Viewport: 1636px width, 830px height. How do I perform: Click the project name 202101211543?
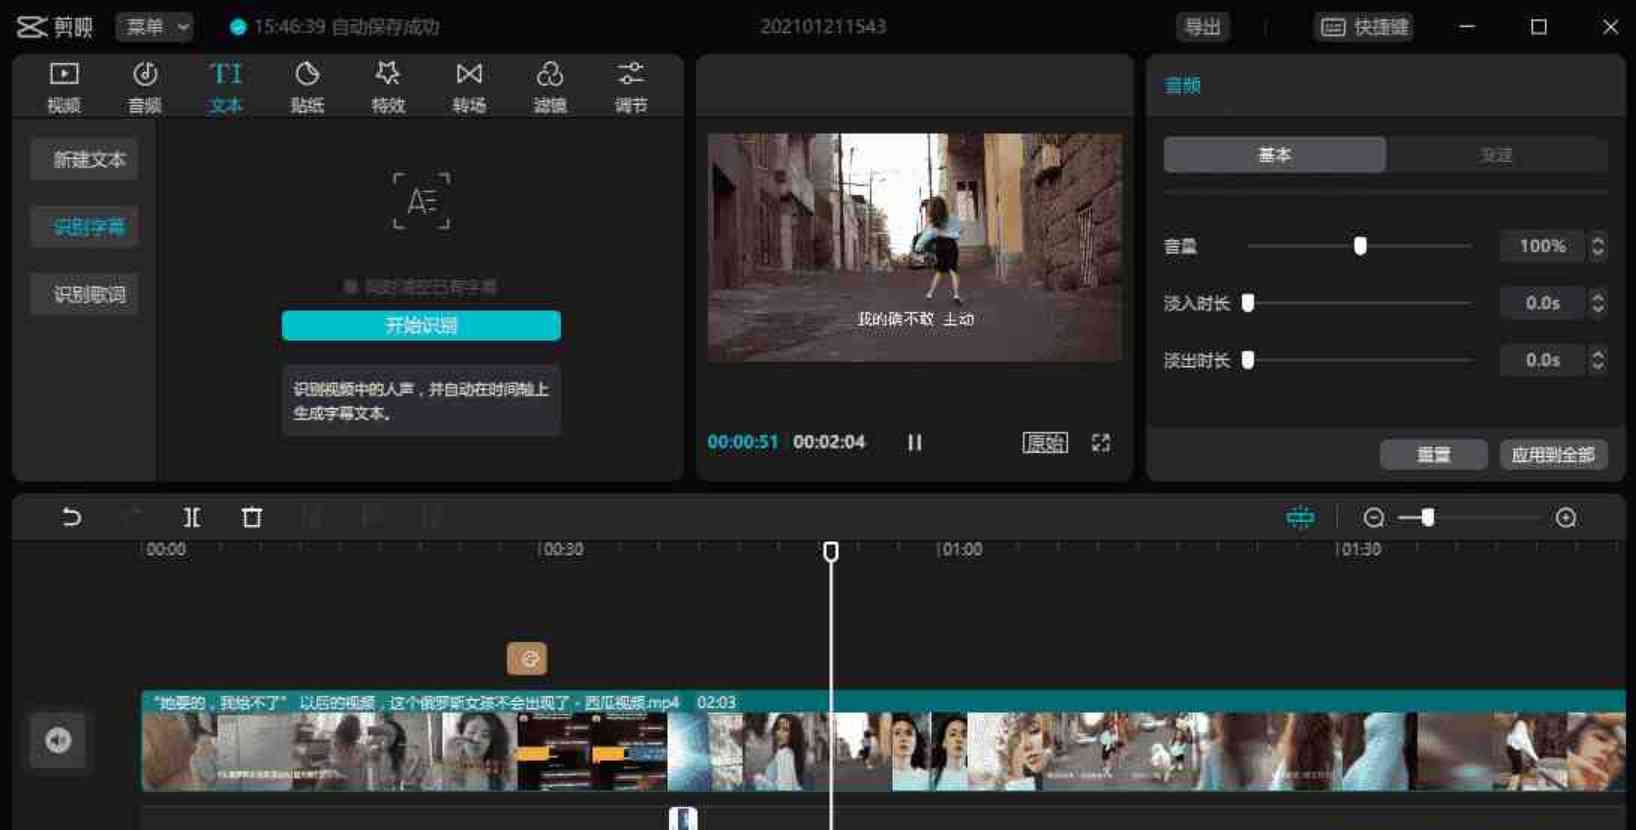[x=823, y=27]
